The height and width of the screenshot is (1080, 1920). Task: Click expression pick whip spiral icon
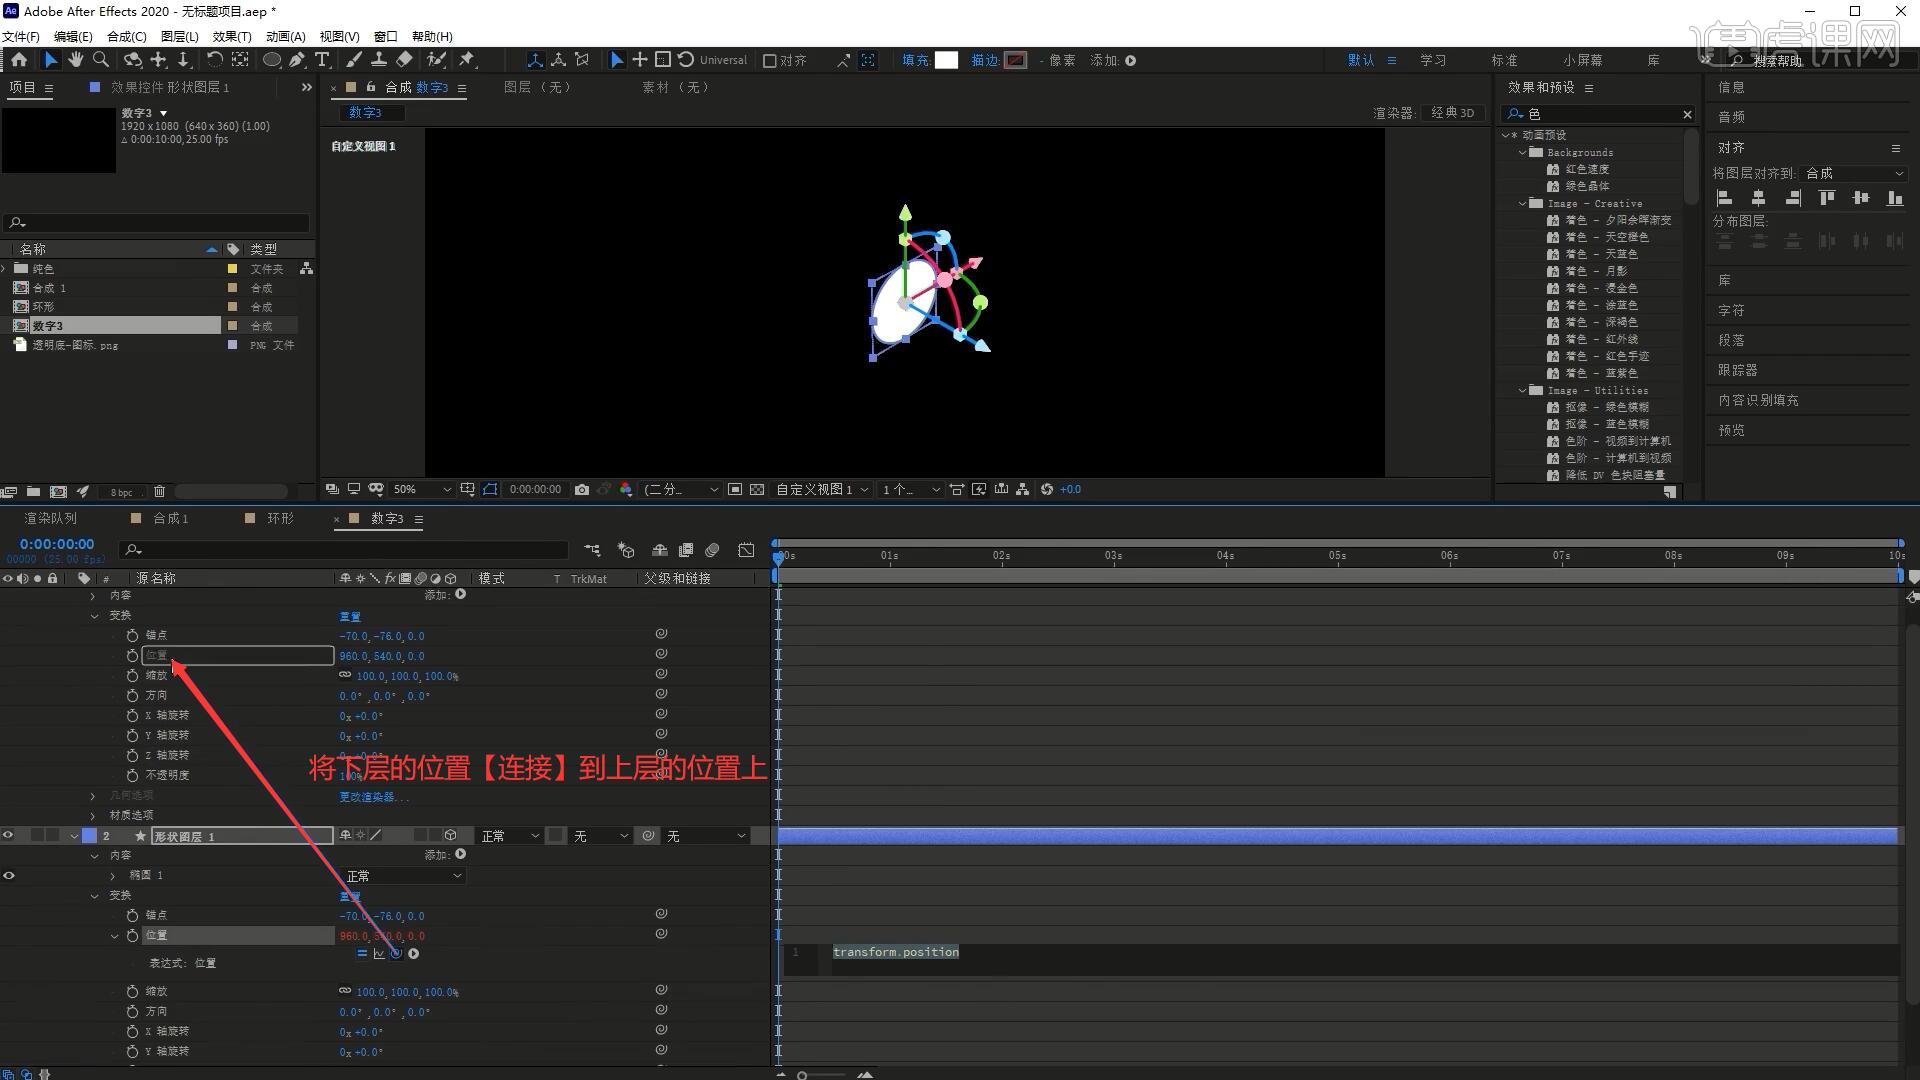396,954
